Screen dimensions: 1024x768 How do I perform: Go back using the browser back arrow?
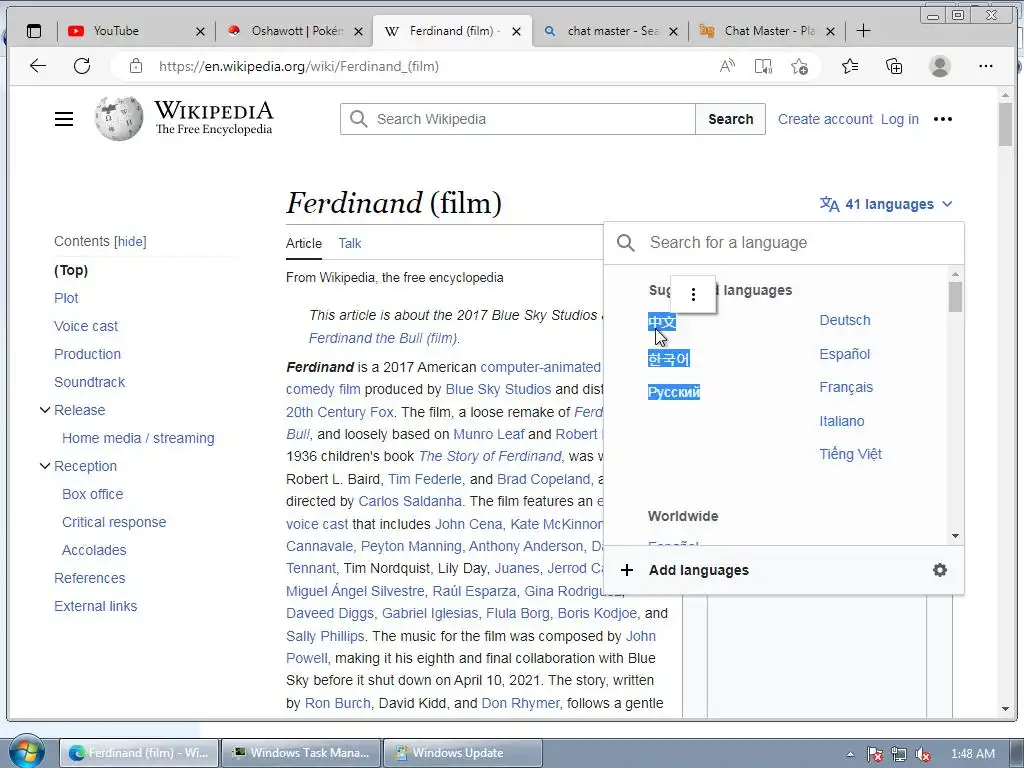click(x=38, y=66)
